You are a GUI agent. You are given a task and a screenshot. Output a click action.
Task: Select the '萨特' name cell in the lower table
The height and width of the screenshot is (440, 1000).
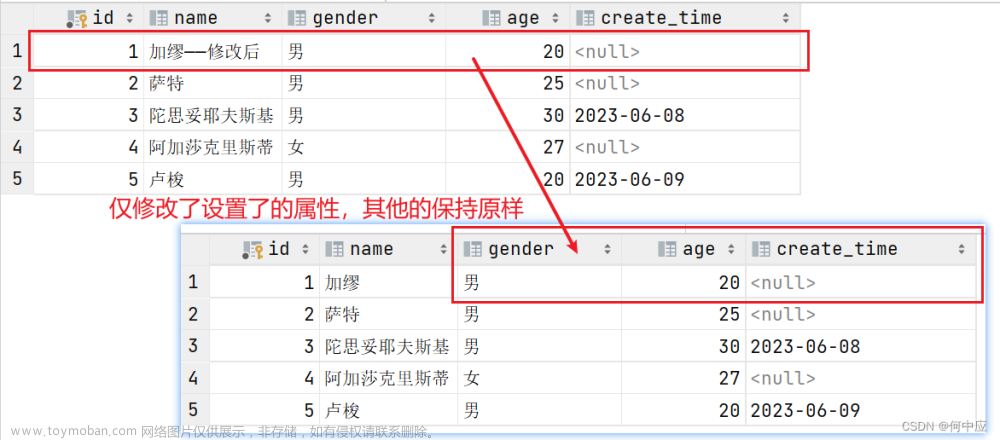(x=388, y=314)
